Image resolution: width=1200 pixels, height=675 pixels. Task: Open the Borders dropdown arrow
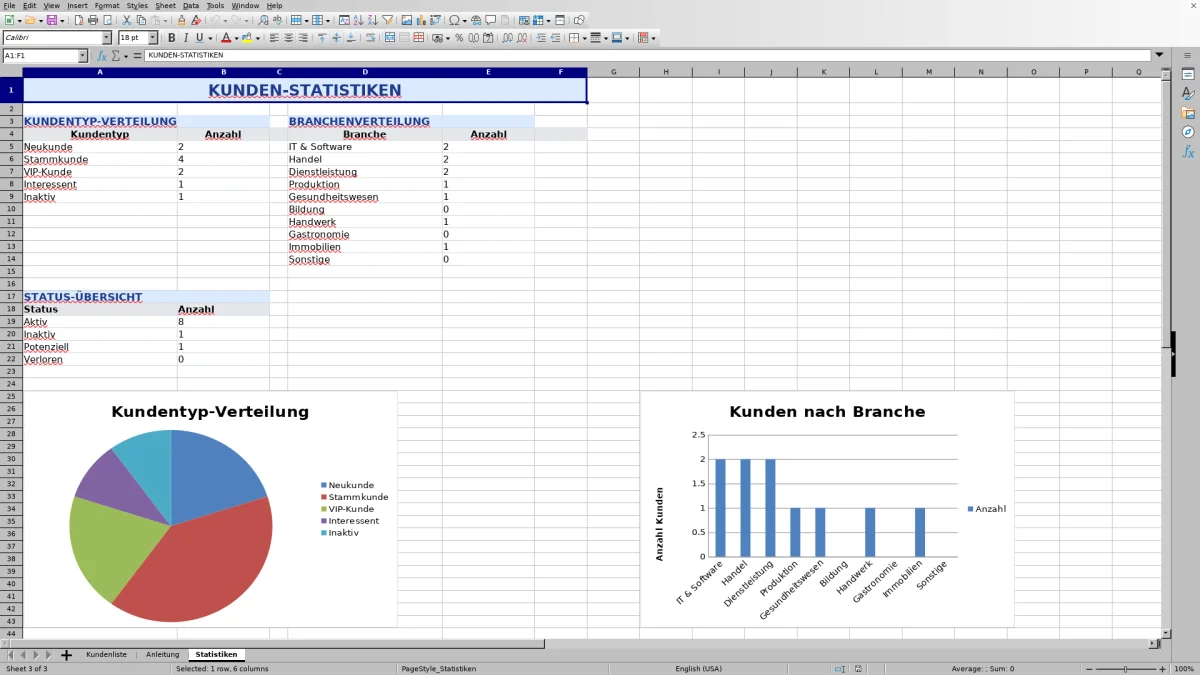(584, 38)
